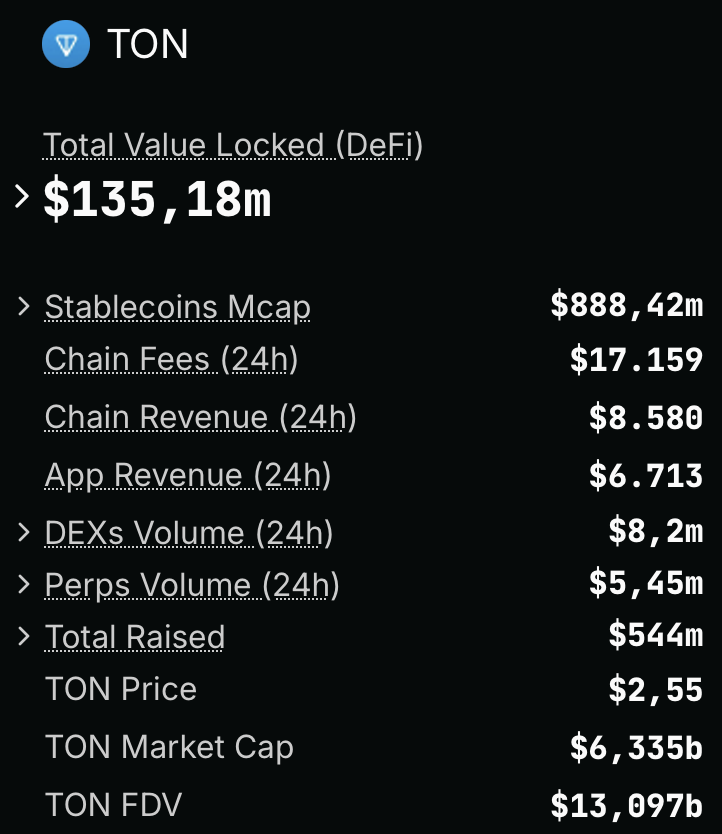The width and height of the screenshot is (722, 834).
Task: Click the TON Market Cap value
Action: click(636, 747)
